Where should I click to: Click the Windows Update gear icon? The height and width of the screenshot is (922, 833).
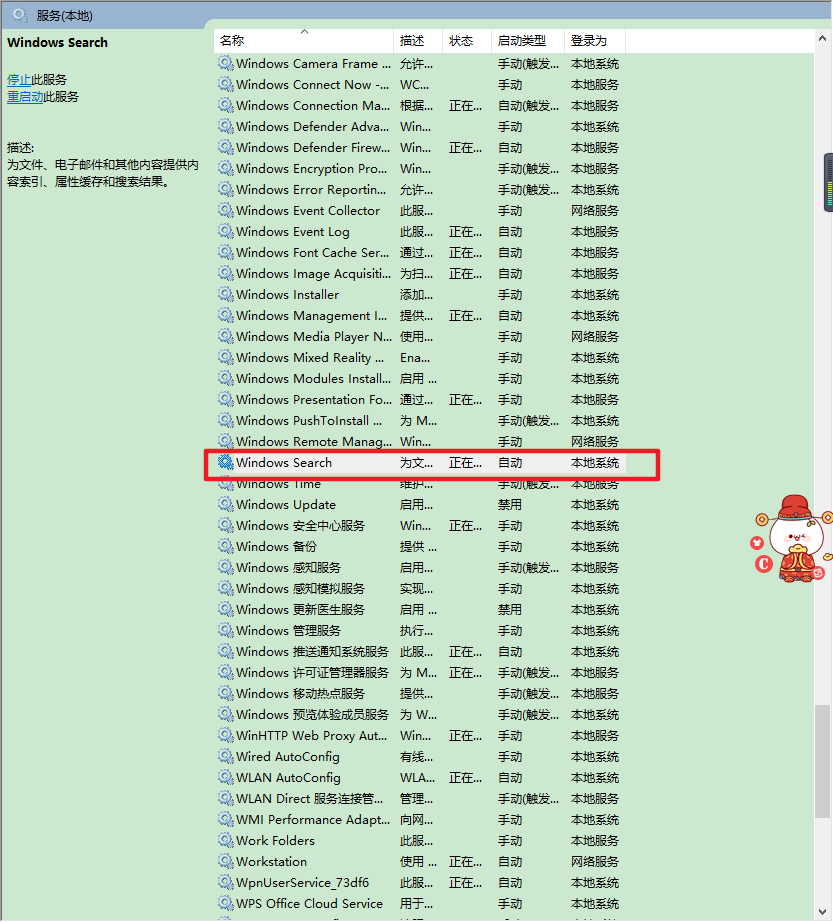click(x=225, y=504)
